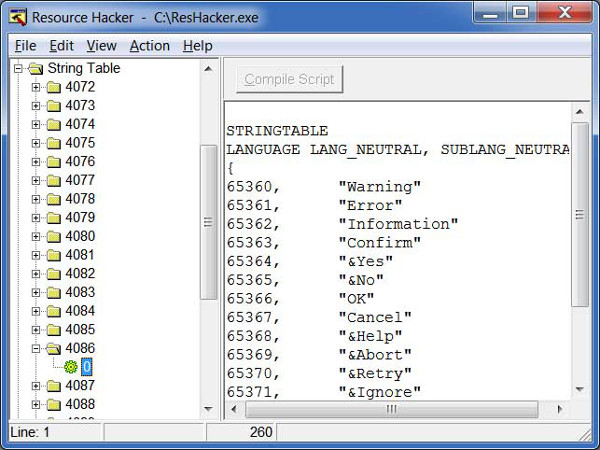Expand the 4087 tree node
This screenshot has width=600, height=450.
36,386
